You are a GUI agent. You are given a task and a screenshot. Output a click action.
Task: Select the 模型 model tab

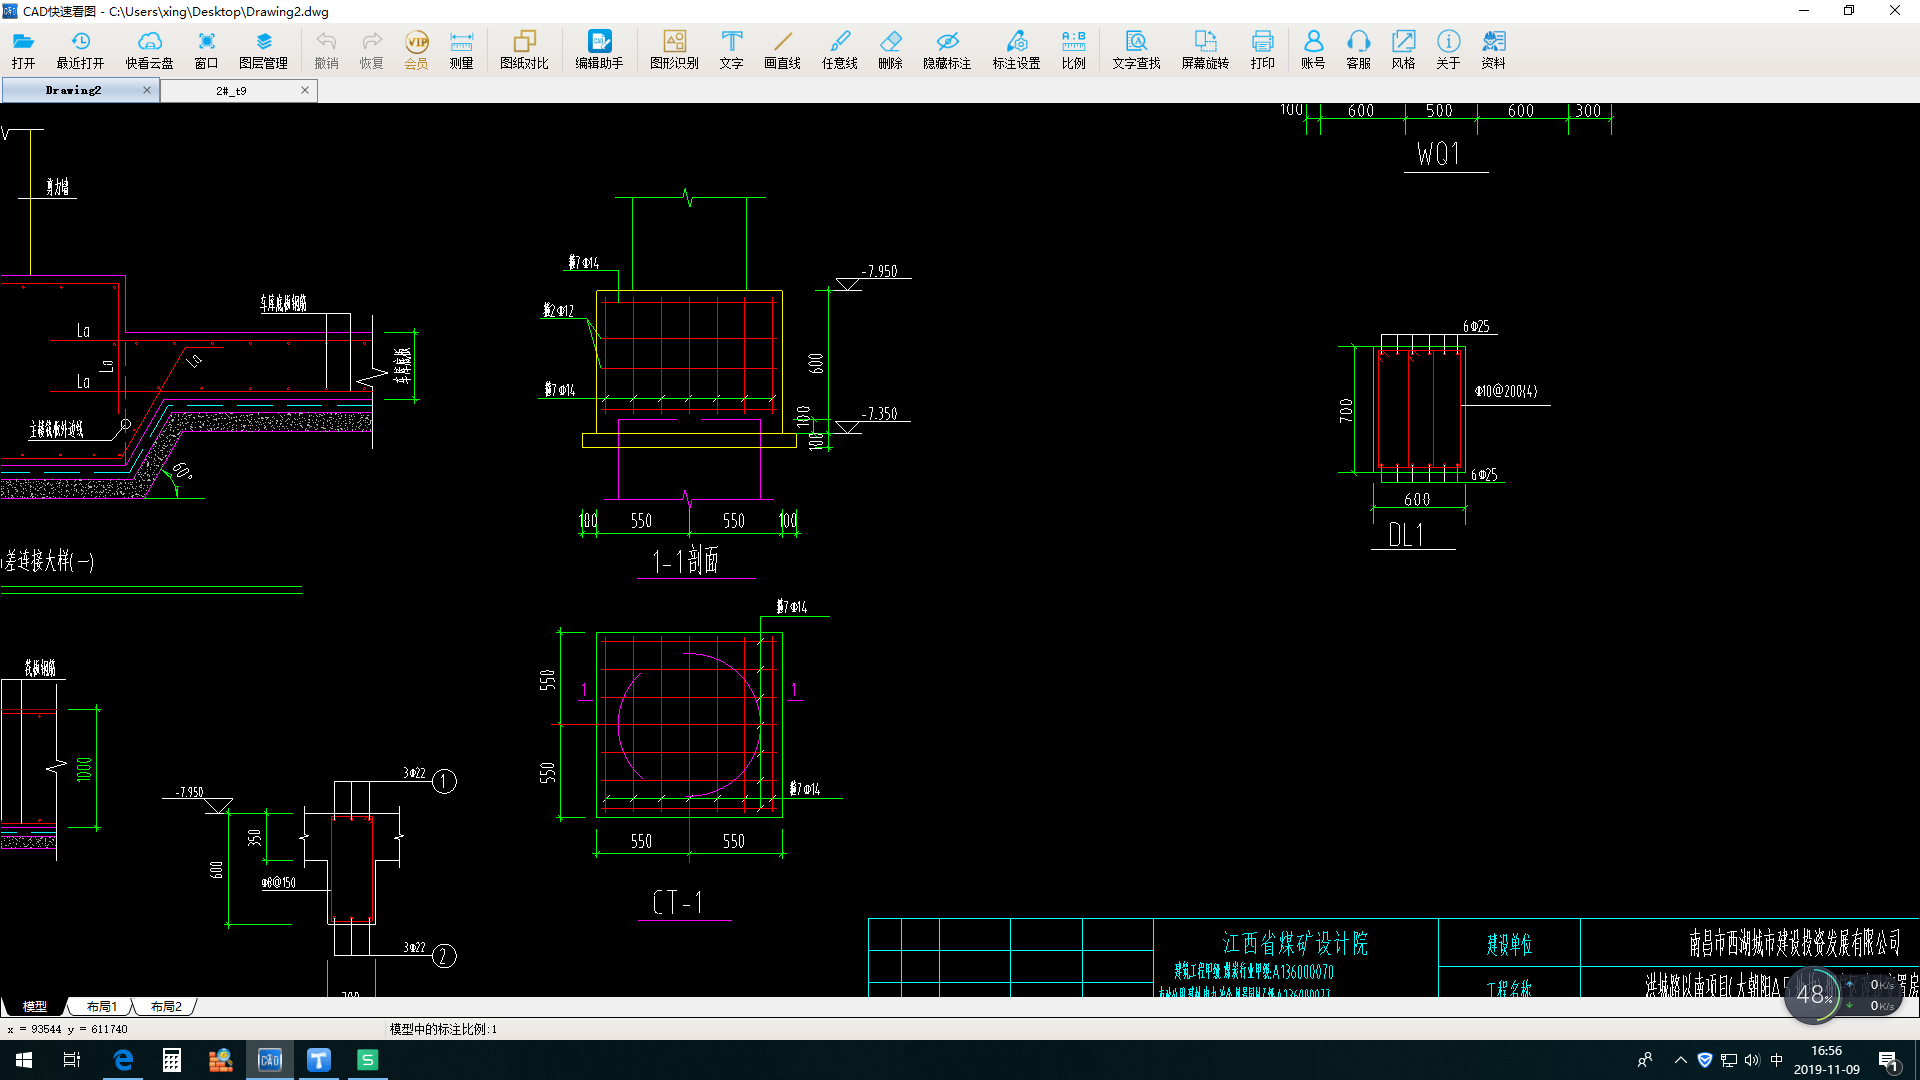coord(34,1006)
